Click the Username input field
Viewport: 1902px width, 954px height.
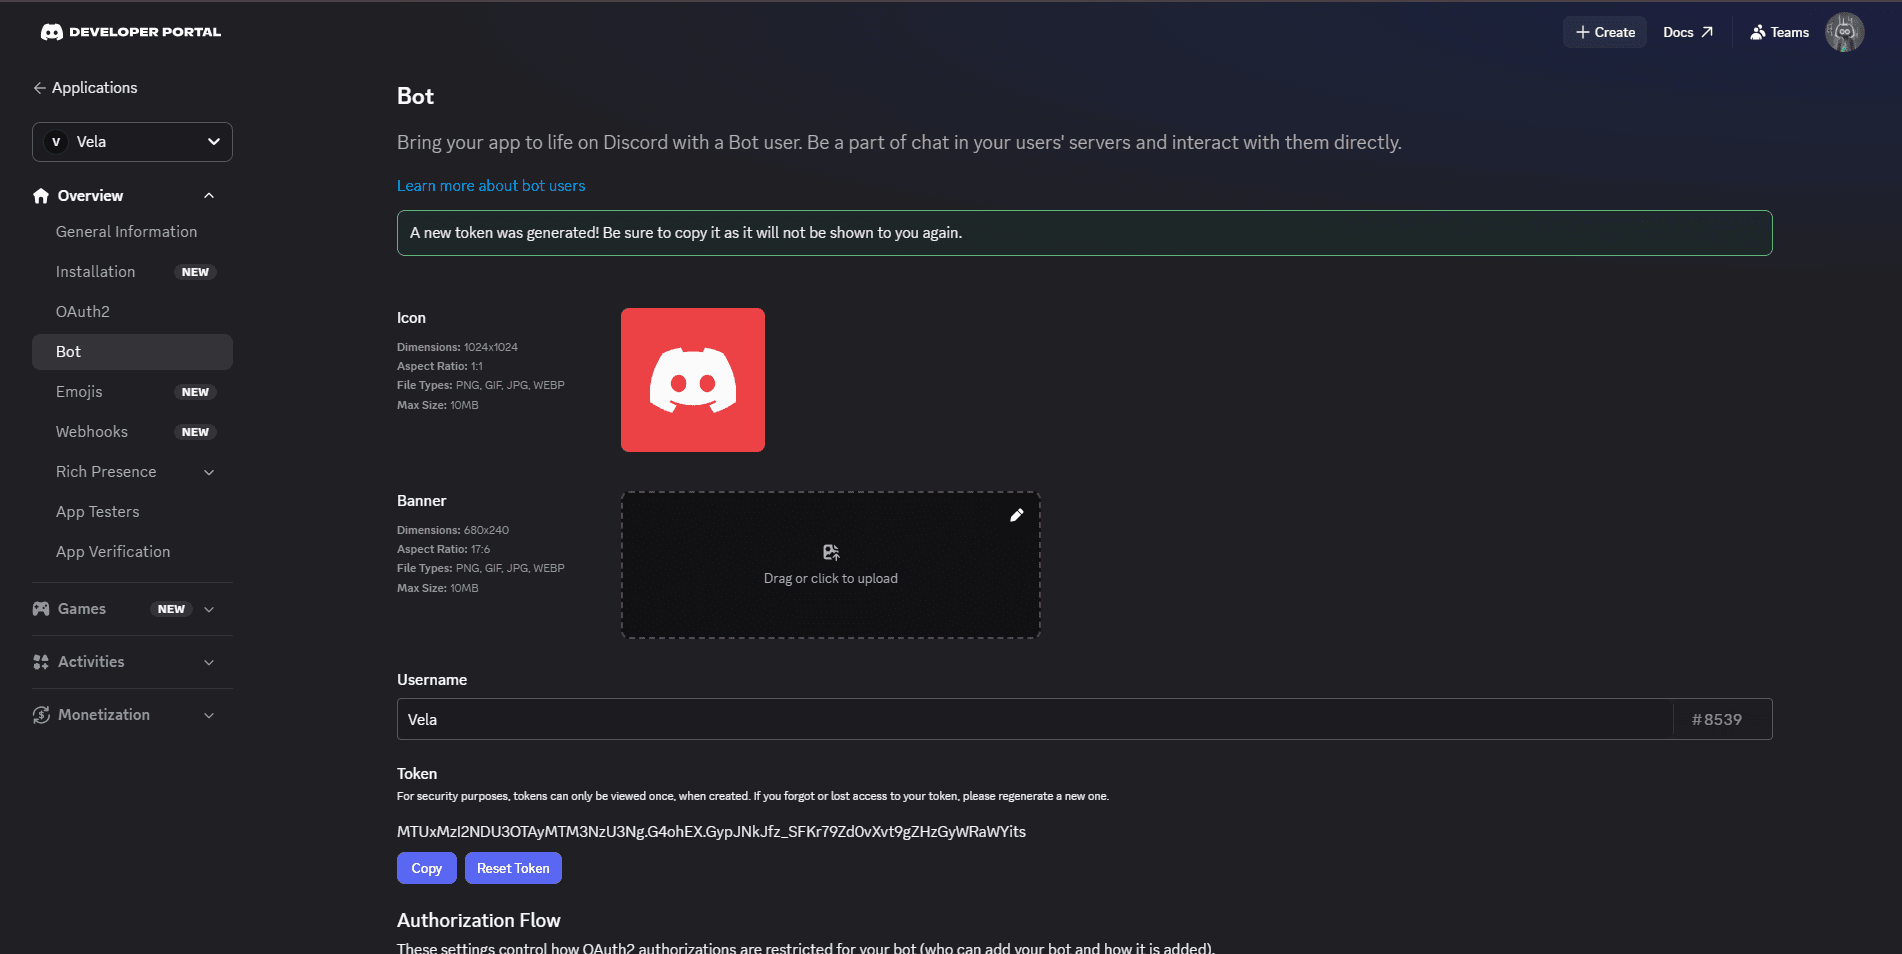pyautogui.click(x=1035, y=719)
